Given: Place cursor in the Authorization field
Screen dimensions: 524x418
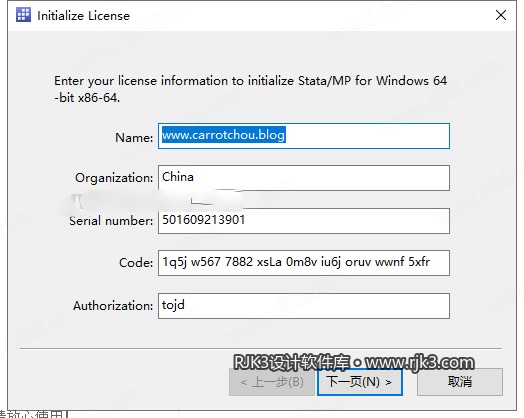Looking at the screenshot, I should (x=304, y=306).
